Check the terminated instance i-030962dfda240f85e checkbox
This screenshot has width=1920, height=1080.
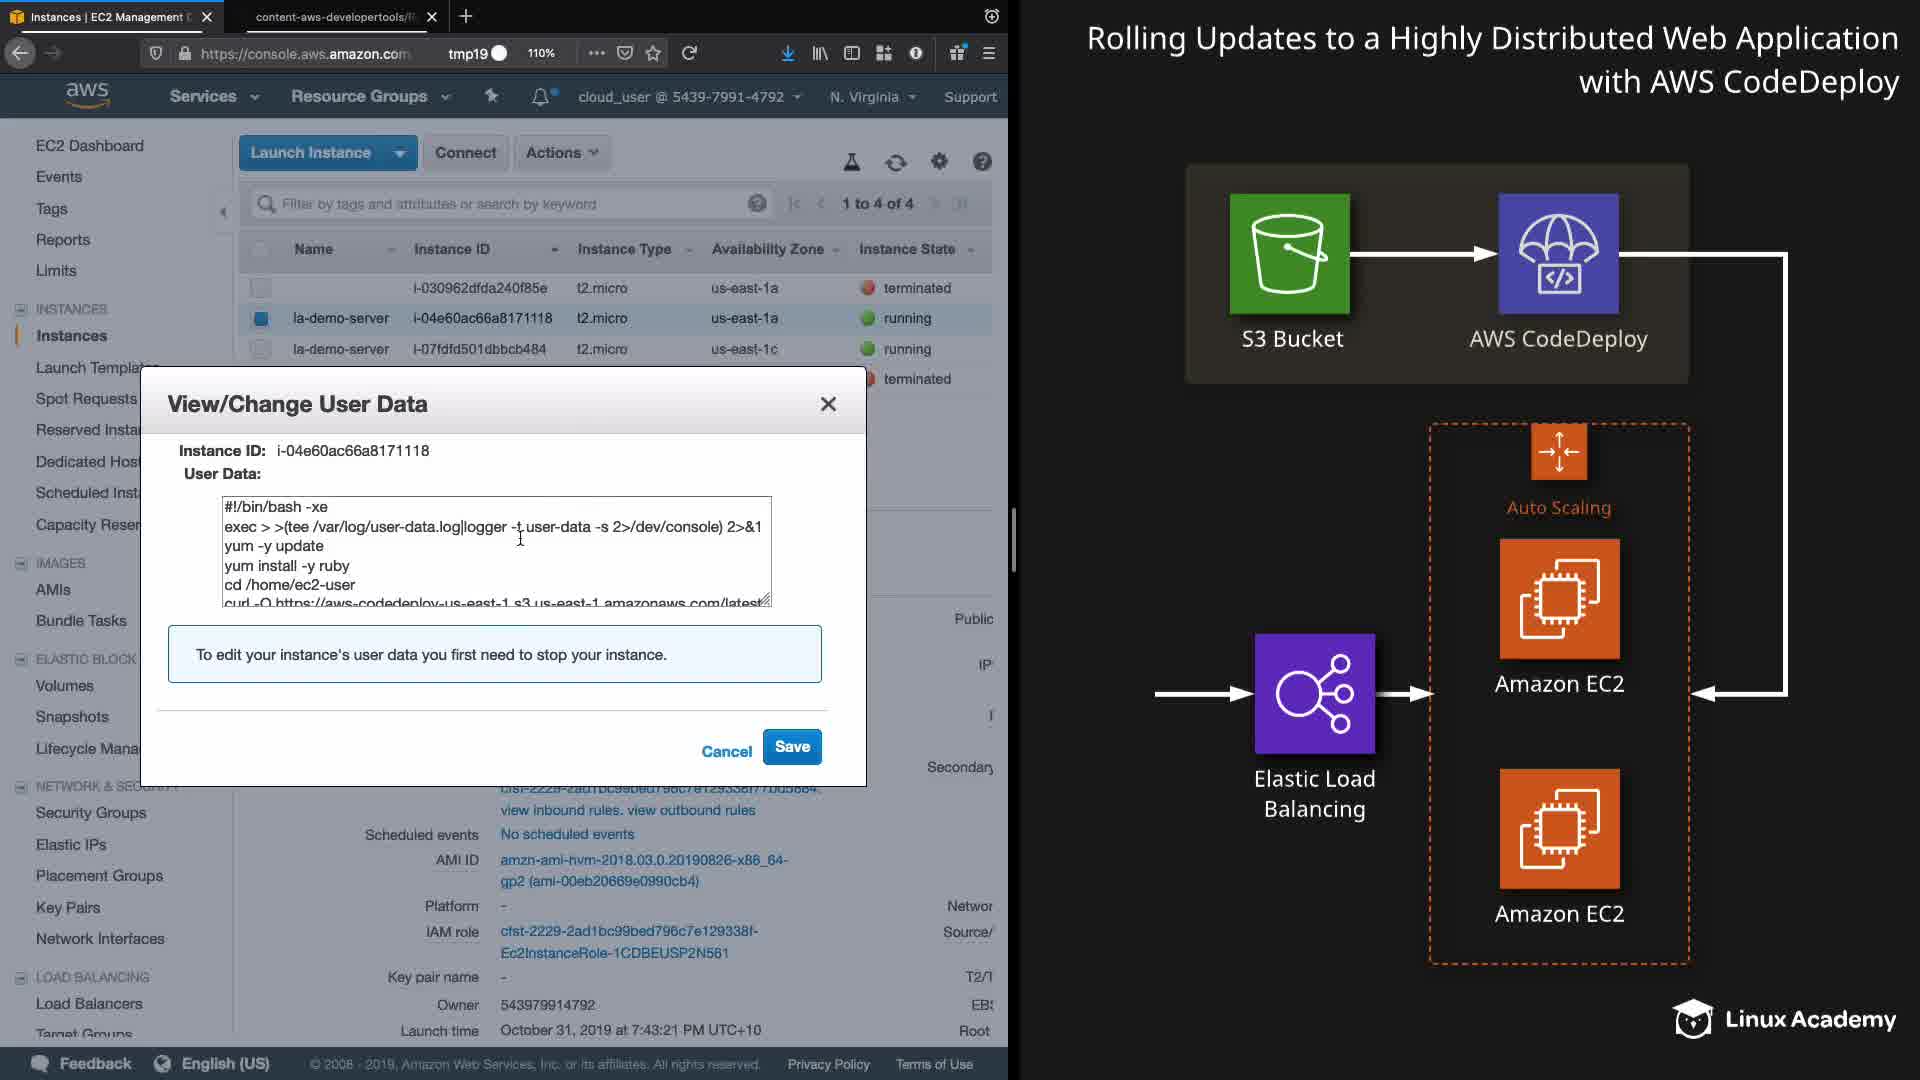[x=260, y=288]
